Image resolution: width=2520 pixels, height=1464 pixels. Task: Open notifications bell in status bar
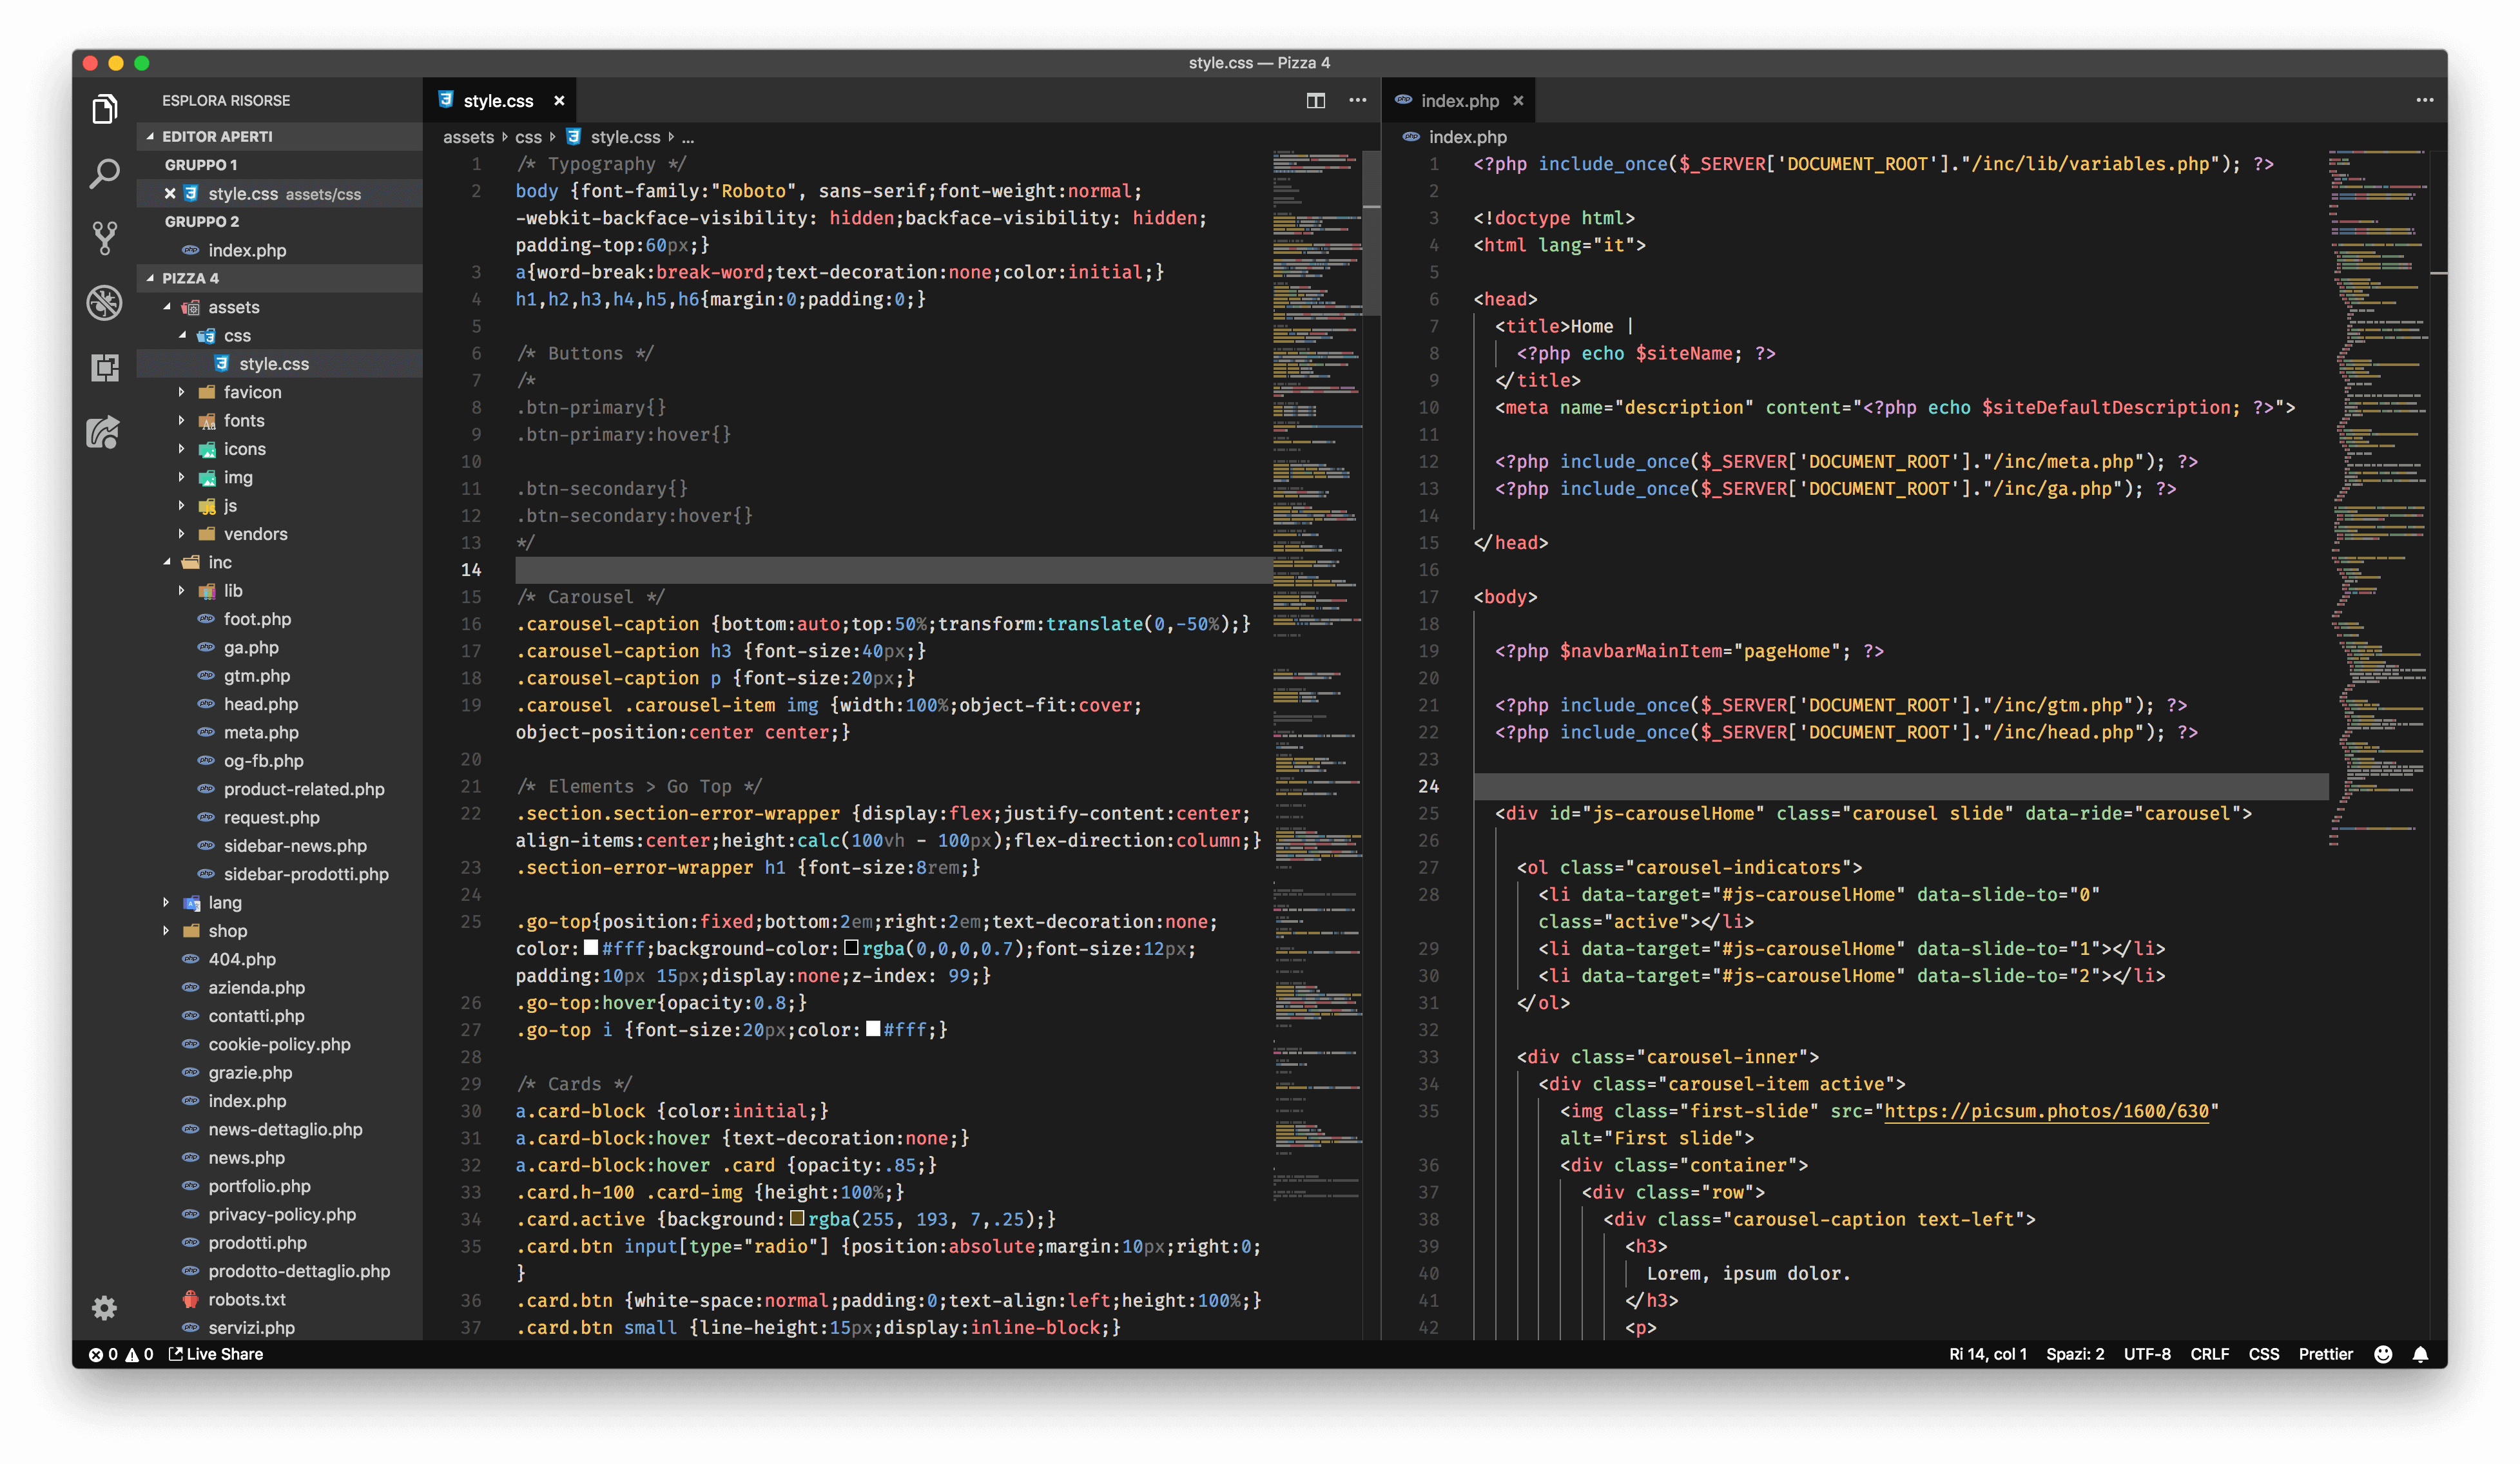coord(2420,1354)
